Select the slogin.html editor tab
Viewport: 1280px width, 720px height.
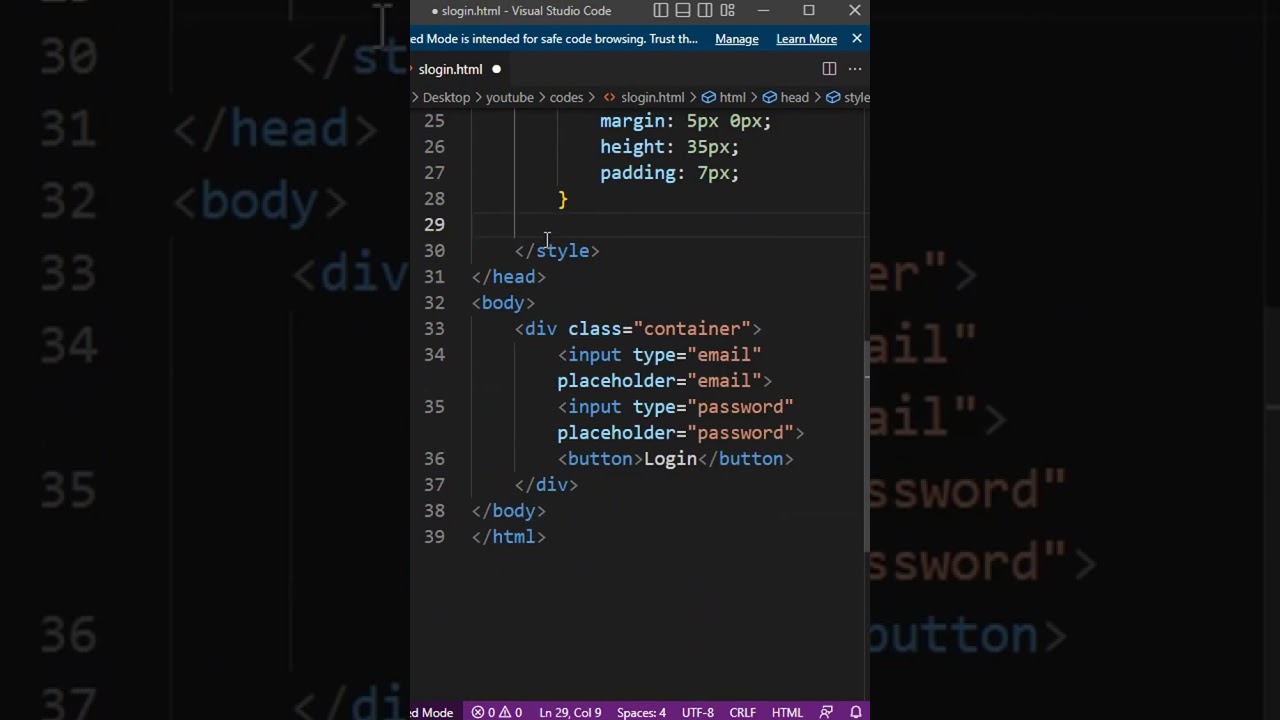(450, 69)
